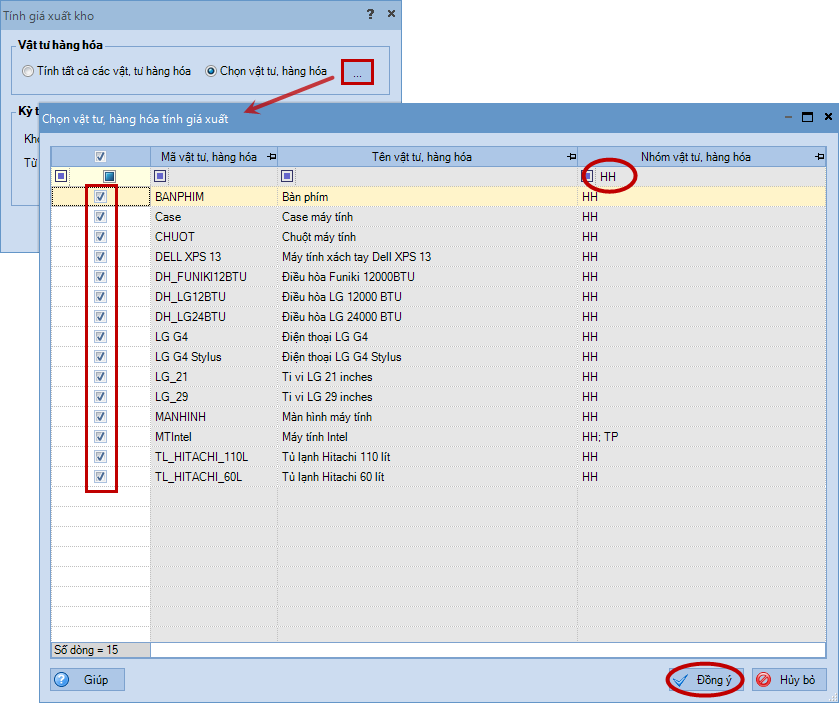Click the help question mark icon in Giúp button
The image size is (839, 703).
pyautogui.click(x=62, y=680)
